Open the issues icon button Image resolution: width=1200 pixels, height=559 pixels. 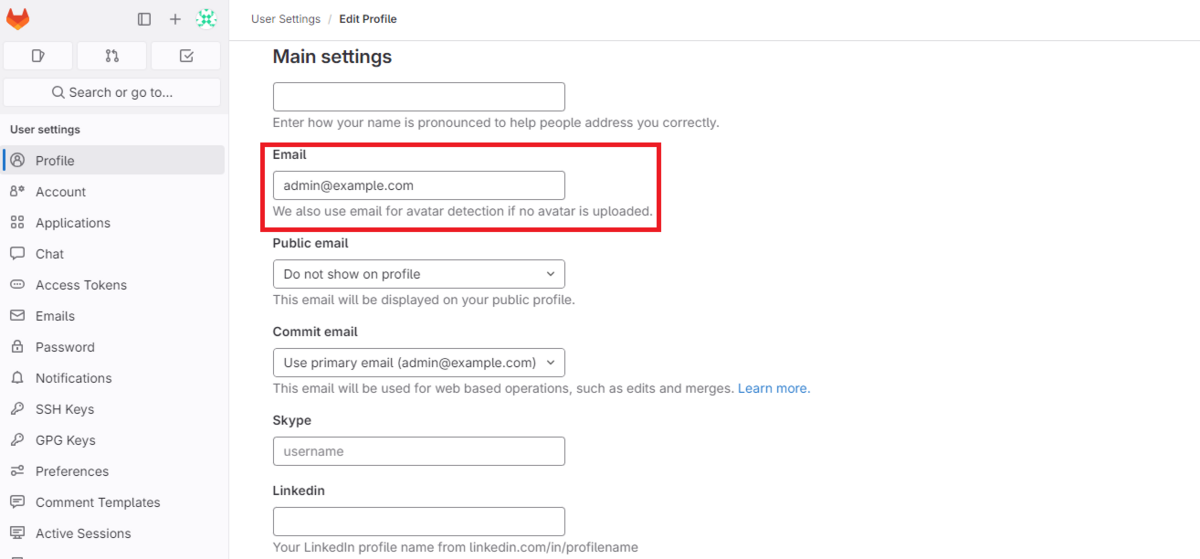coord(38,56)
